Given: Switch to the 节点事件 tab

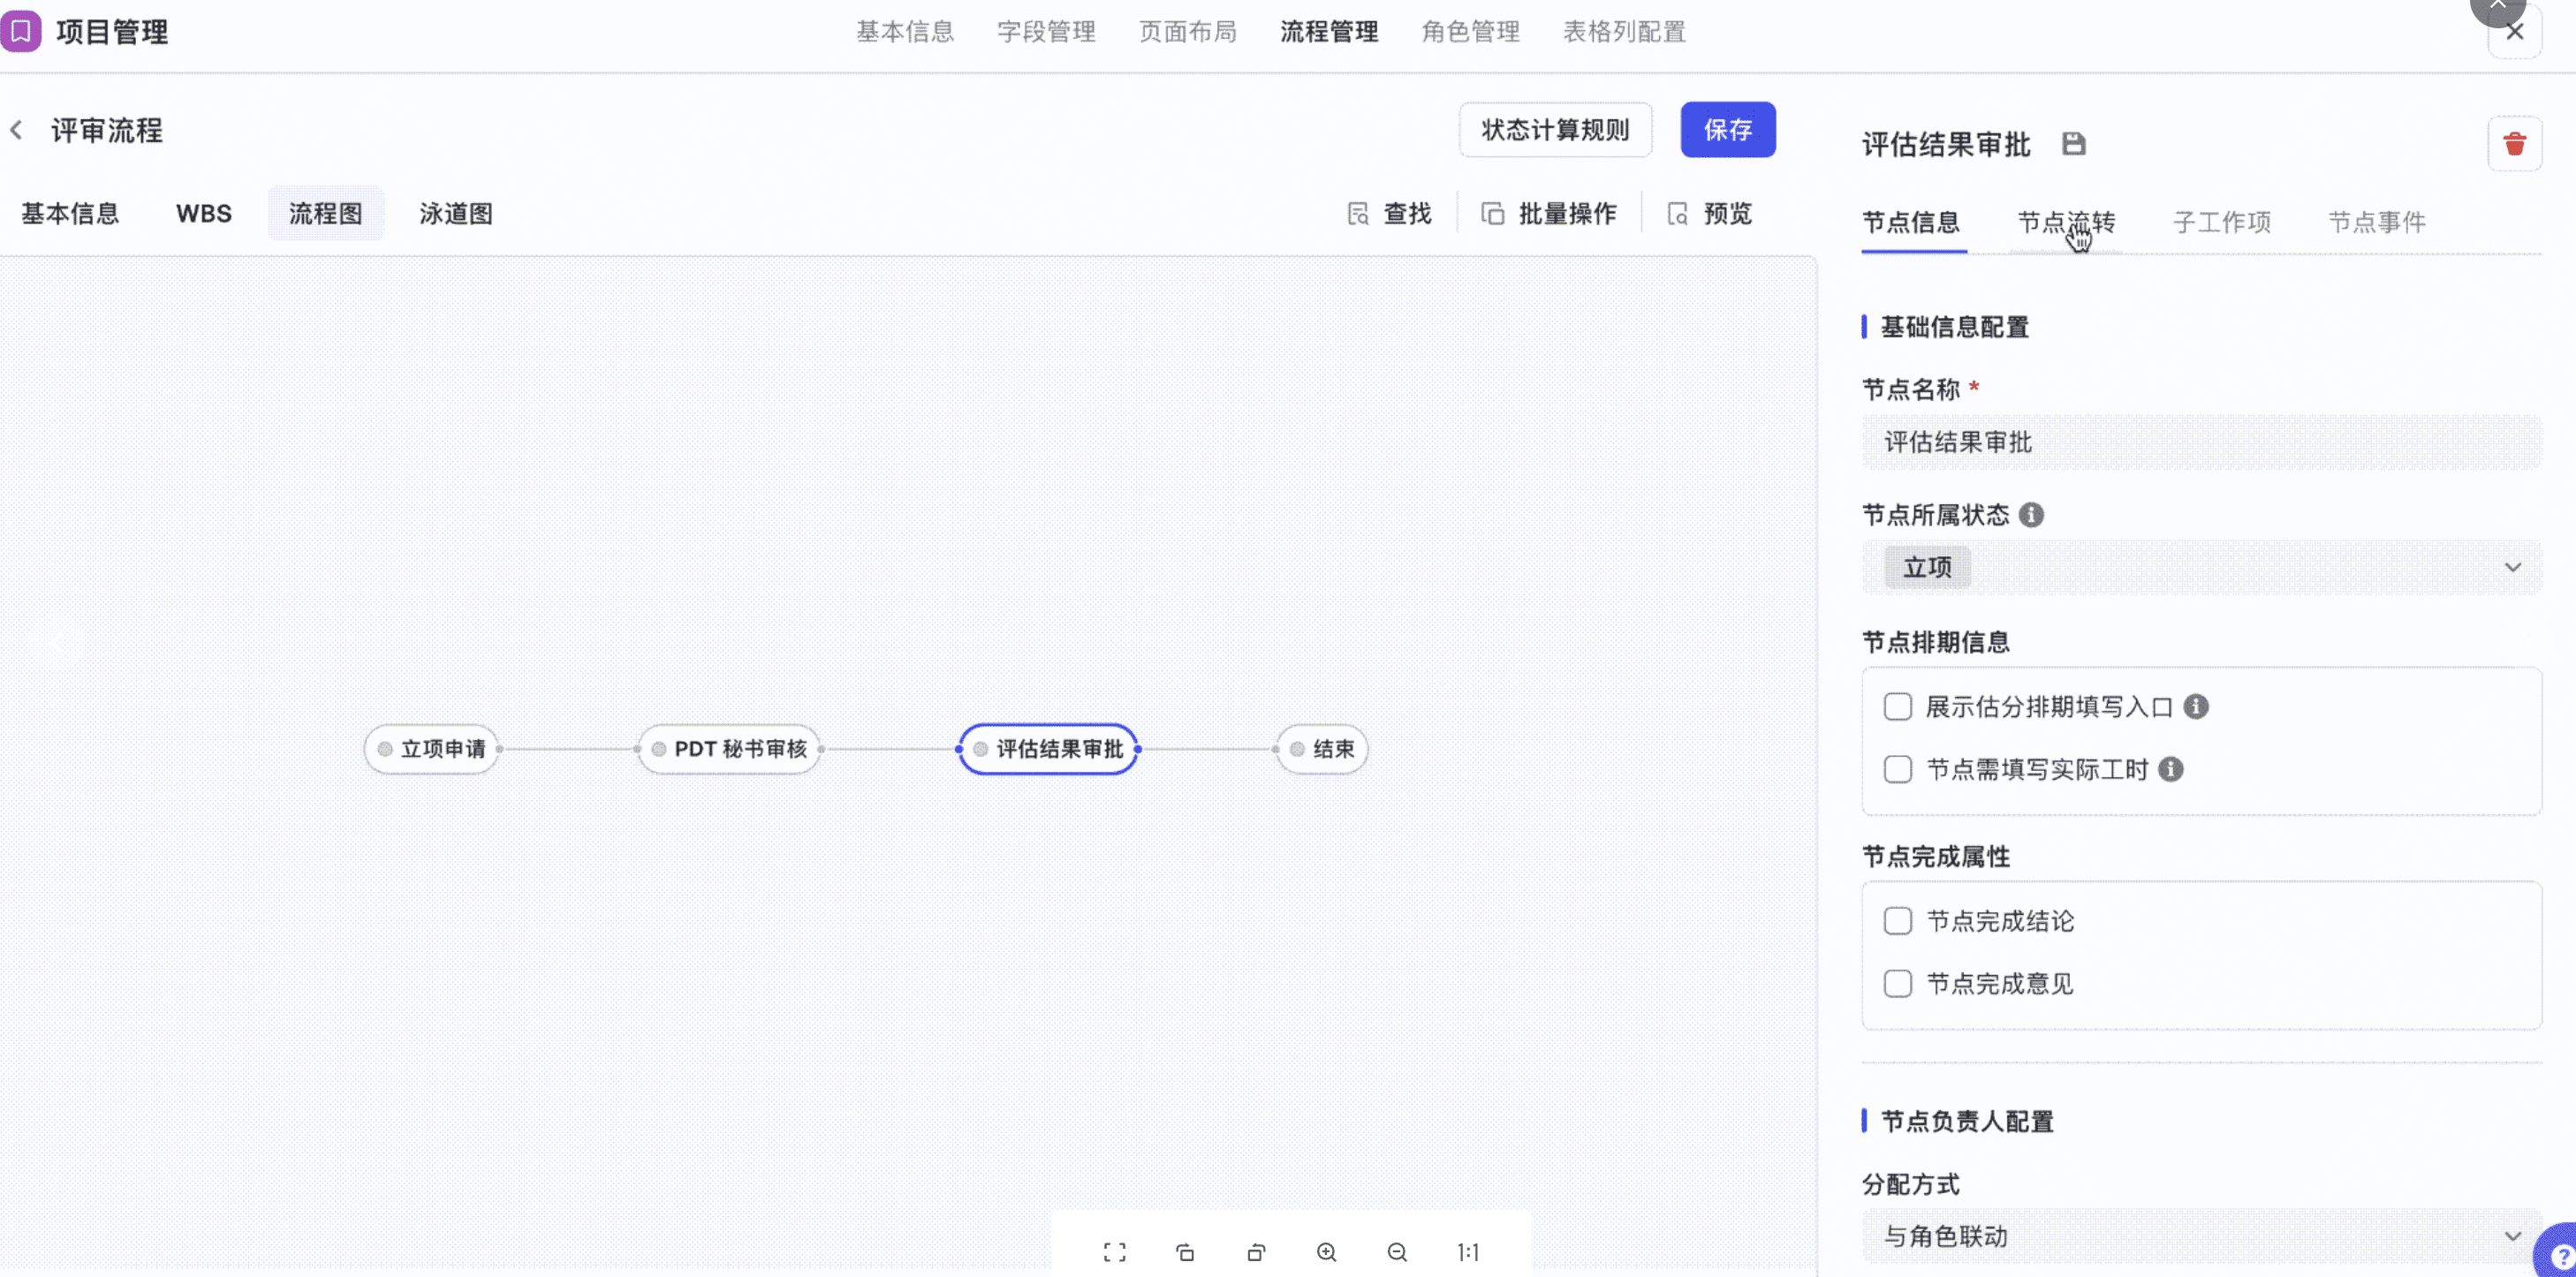Looking at the screenshot, I should click(2377, 222).
